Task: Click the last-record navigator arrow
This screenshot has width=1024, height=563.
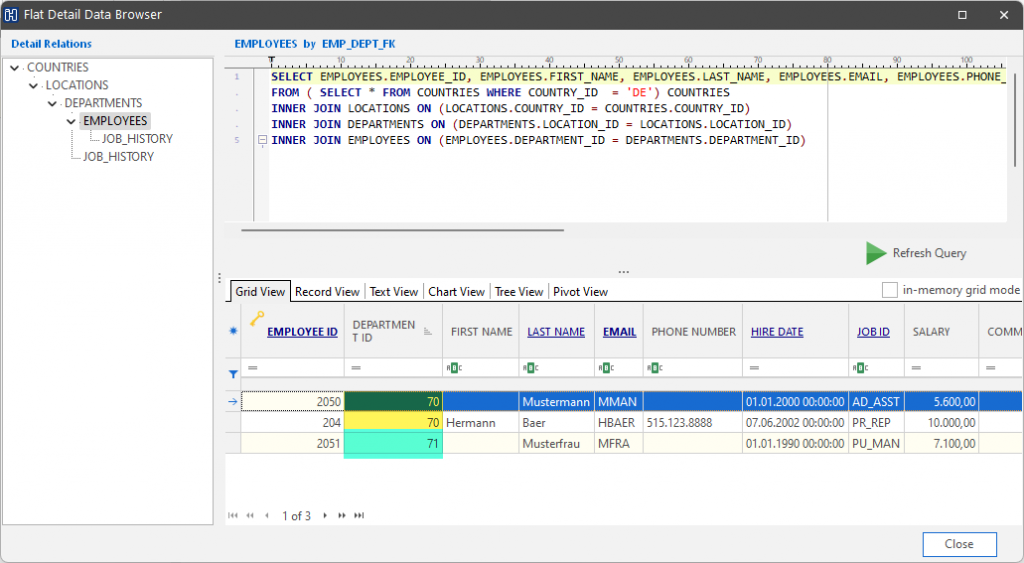Action: pos(359,515)
